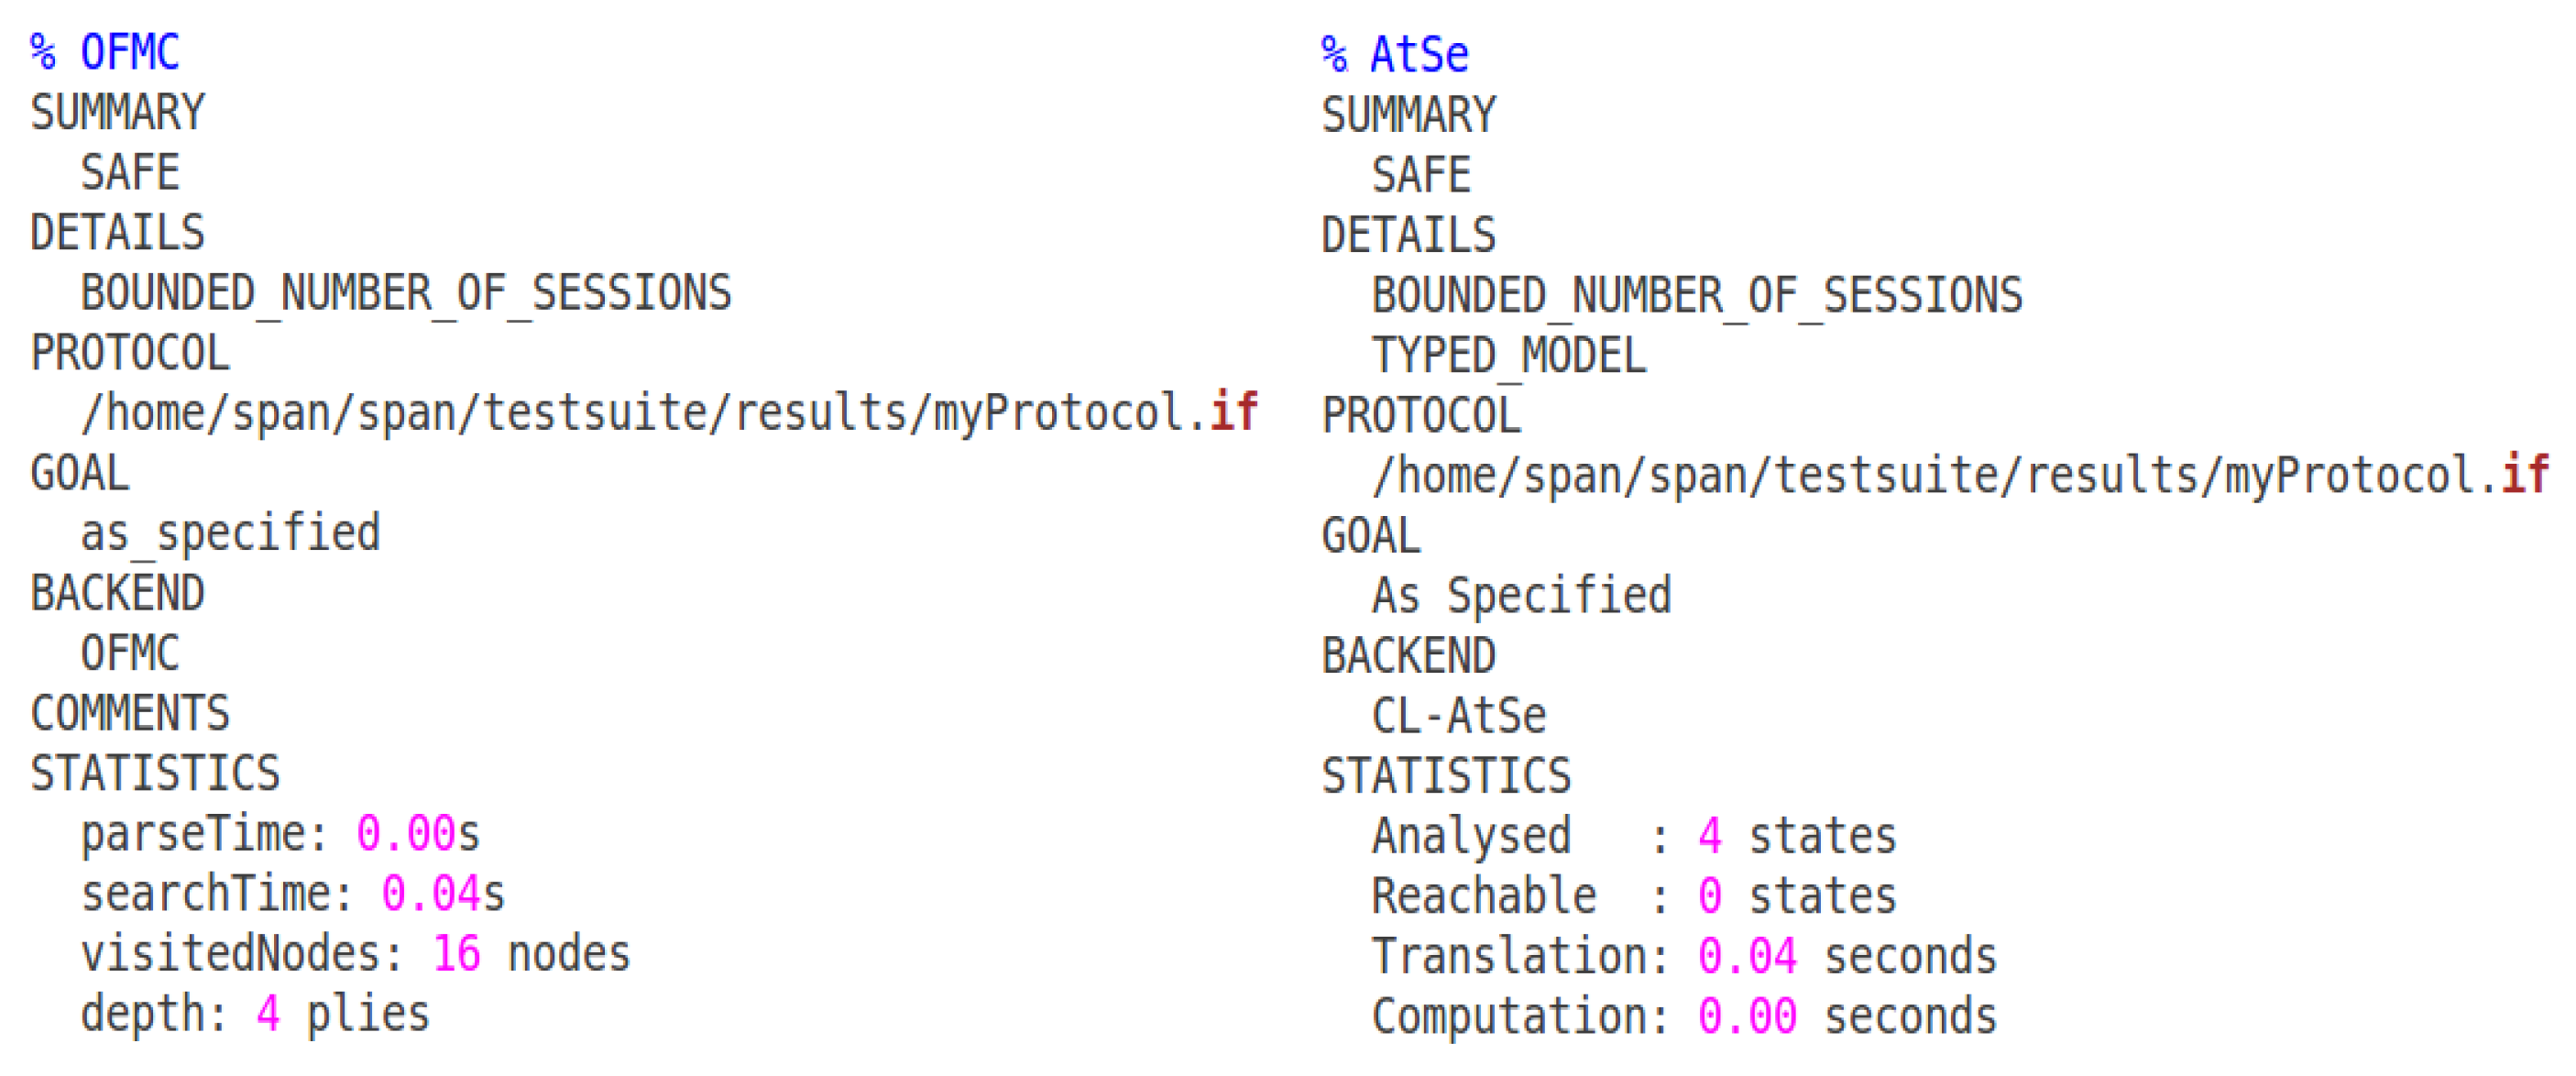The height and width of the screenshot is (1076, 2576).
Task: Click the '% AtSe' heading text
Action: pyautogui.click(x=1395, y=54)
